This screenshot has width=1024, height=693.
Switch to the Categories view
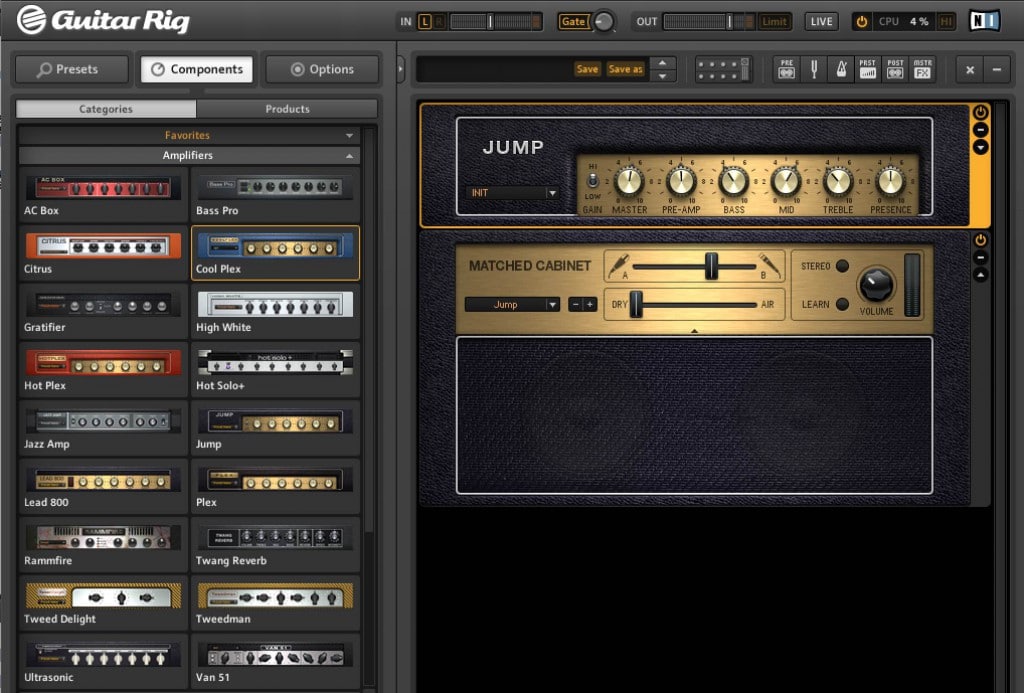[x=106, y=109]
